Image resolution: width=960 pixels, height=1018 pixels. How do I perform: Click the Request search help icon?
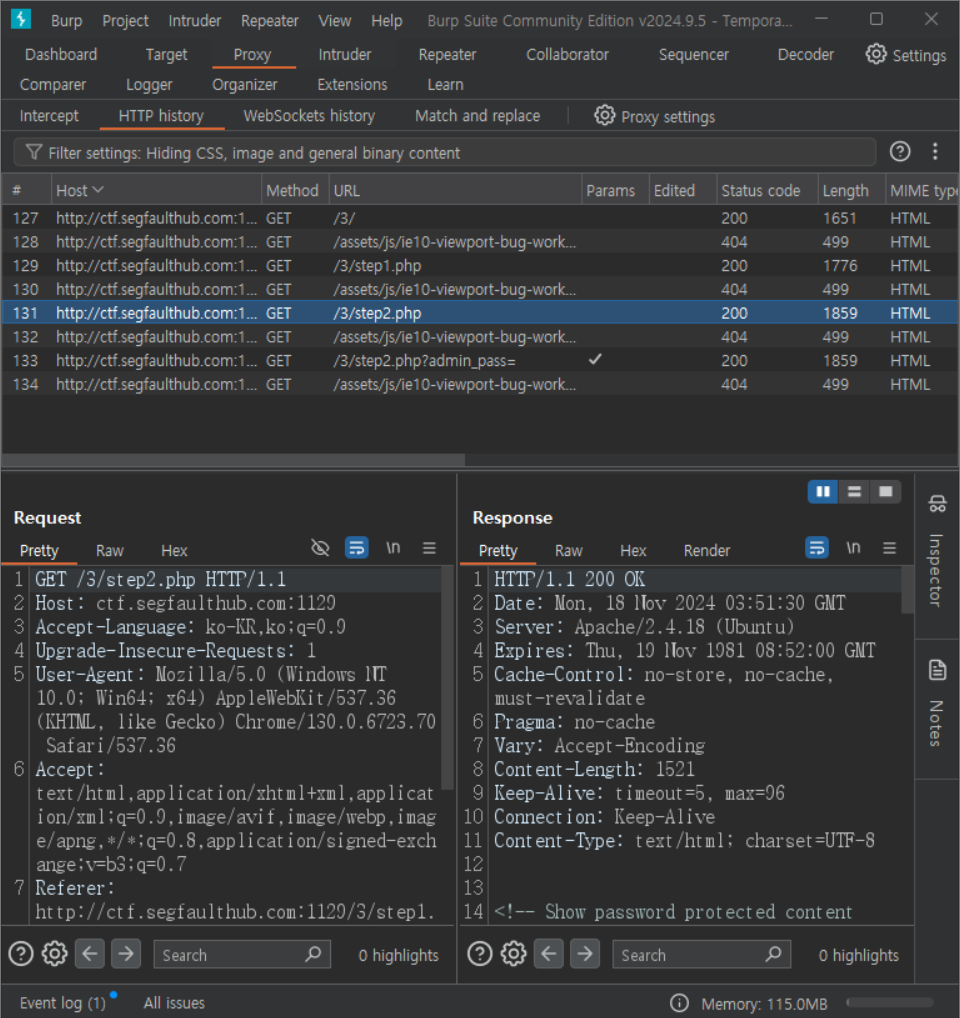coord(21,954)
